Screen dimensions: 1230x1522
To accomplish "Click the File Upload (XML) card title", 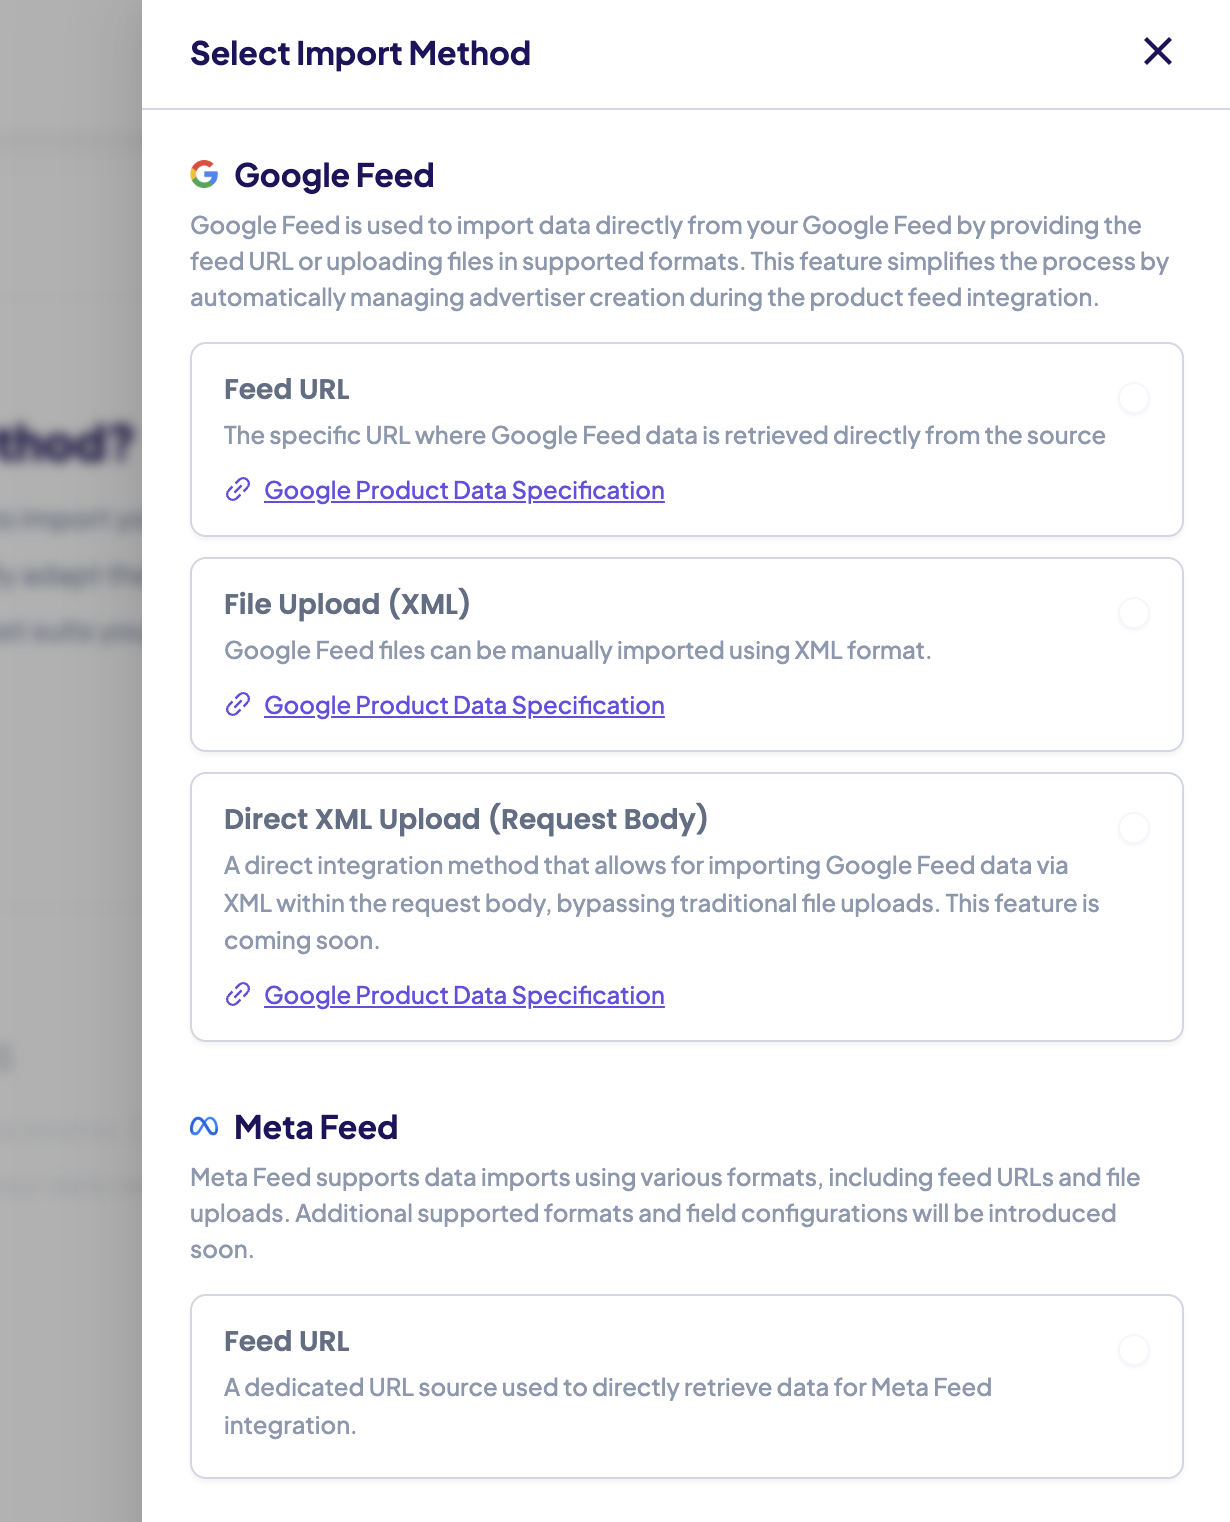I will (347, 604).
